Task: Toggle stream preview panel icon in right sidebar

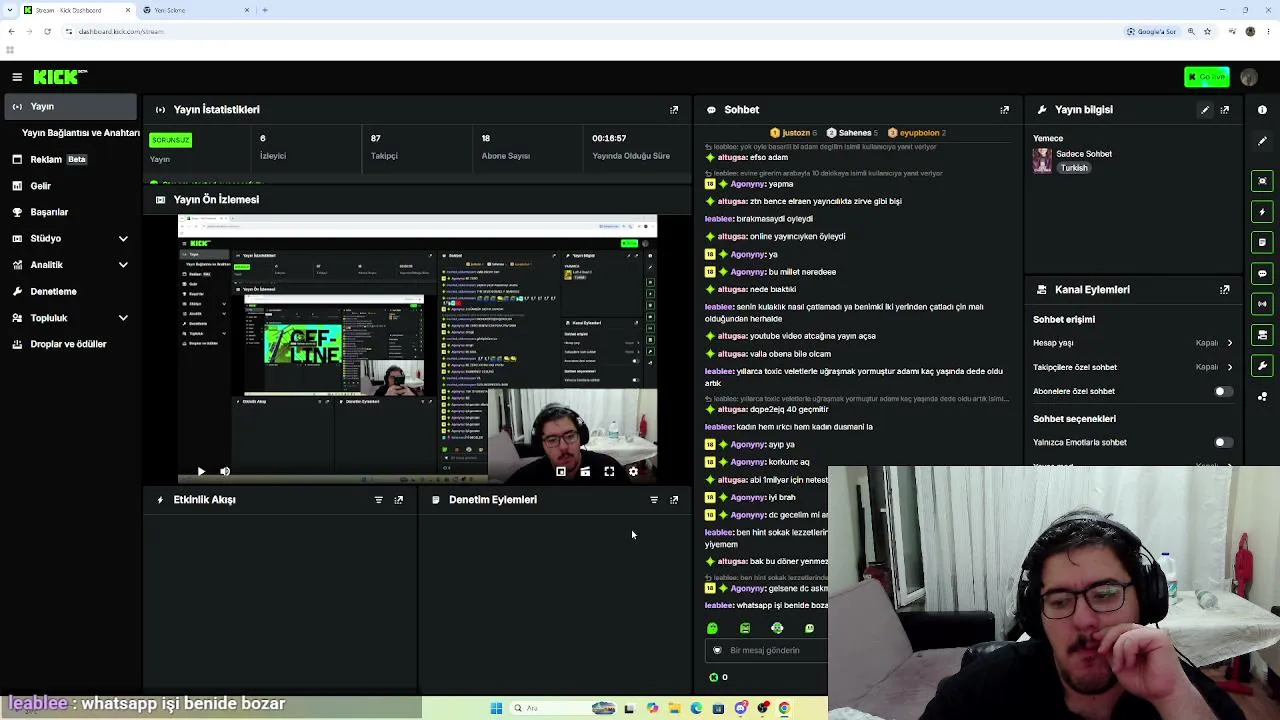Action: (1262, 181)
